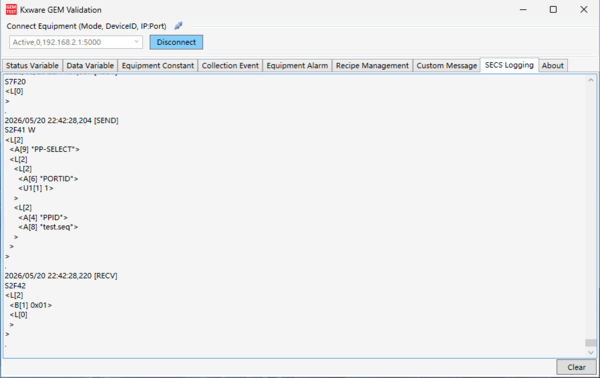Click the S2F42 message header
Viewport: 600px width, 378px height.
(15, 285)
